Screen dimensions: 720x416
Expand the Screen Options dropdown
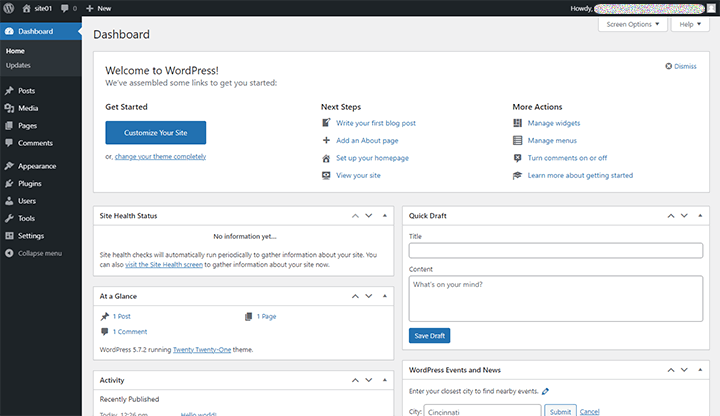(633, 24)
